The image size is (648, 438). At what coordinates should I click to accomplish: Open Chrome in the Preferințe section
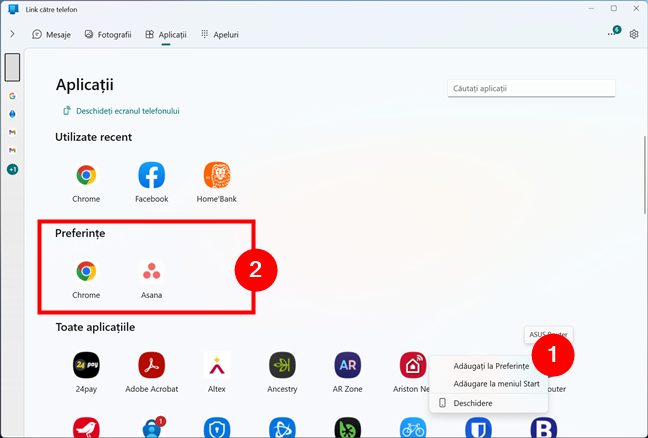coord(86,271)
